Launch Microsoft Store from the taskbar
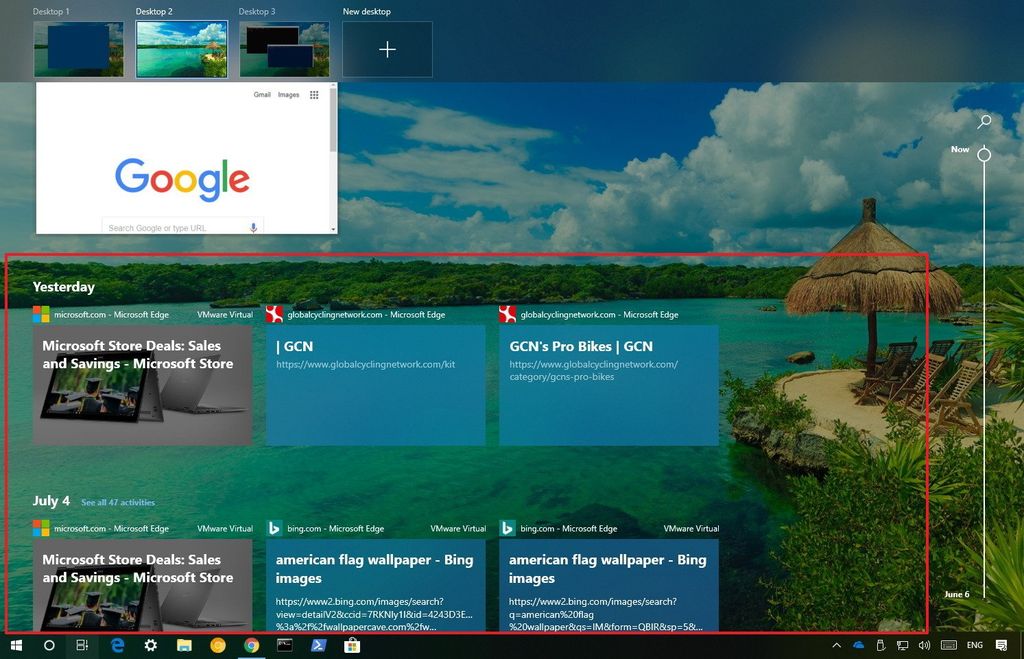This screenshot has height=659, width=1024. tap(353, 645)
